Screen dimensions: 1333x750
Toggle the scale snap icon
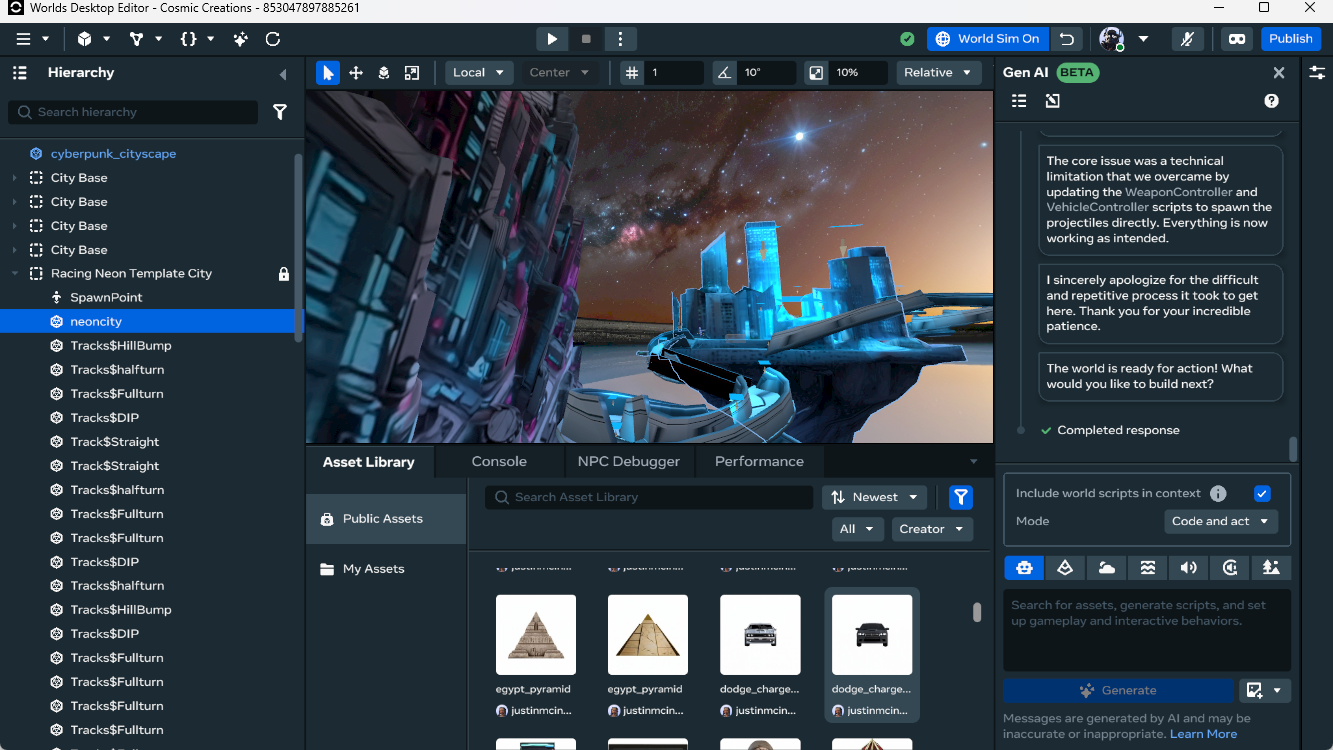(816, 73)
